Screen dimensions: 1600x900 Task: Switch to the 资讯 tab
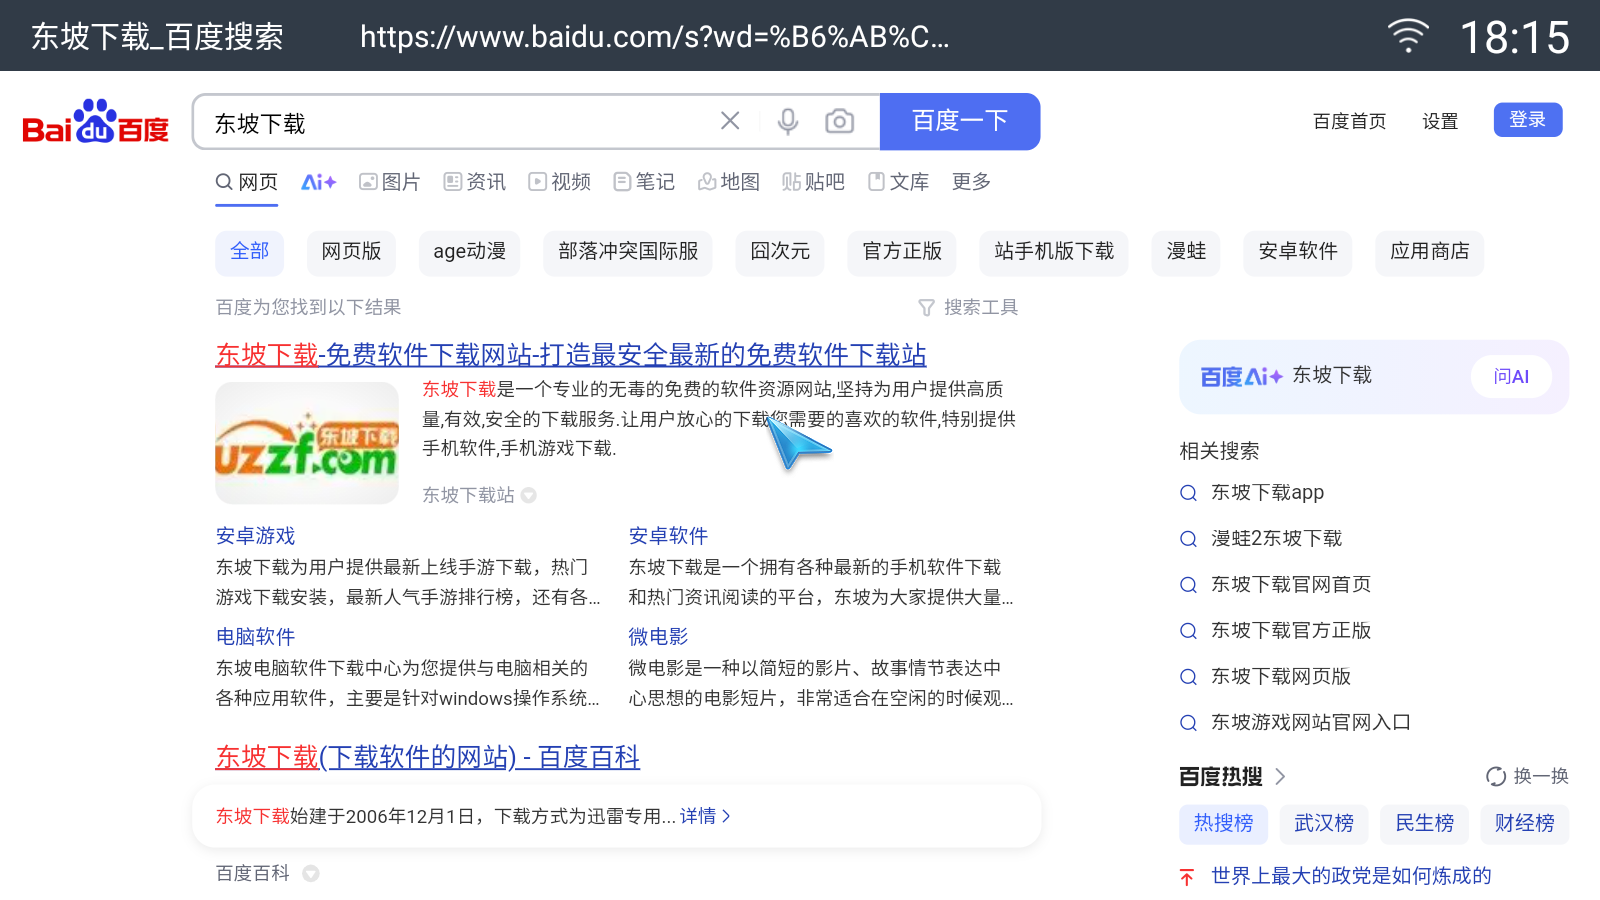tap(474, 182)
